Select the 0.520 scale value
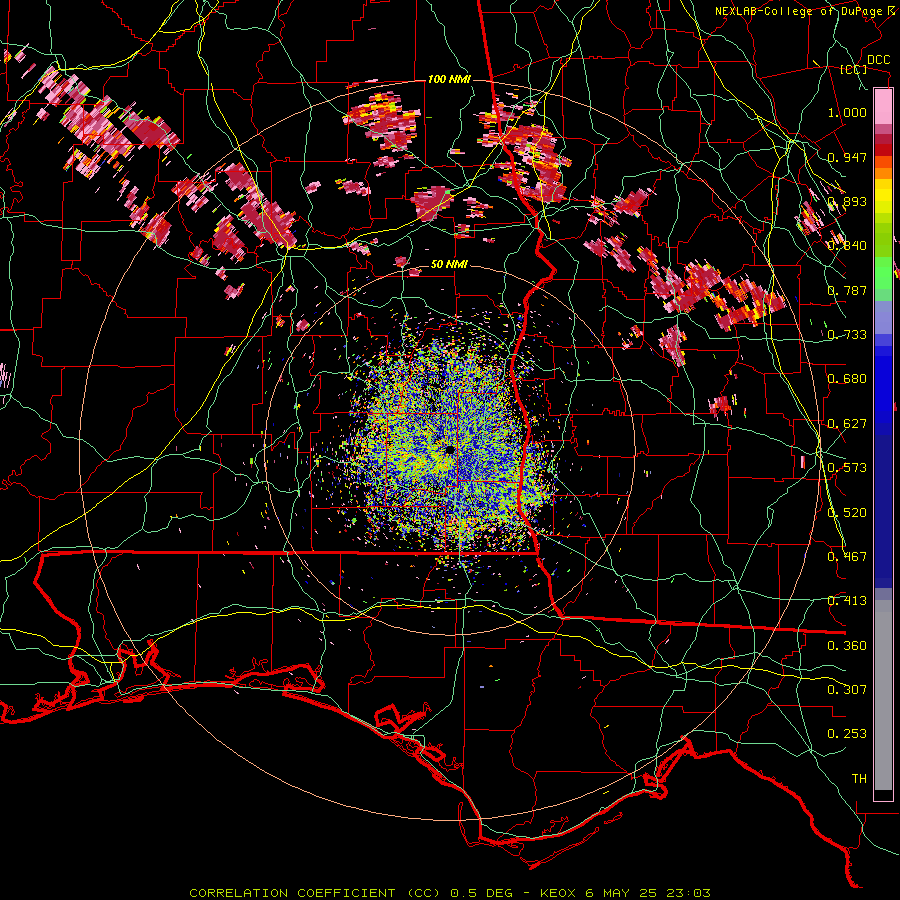900x900 pixels. tap(847, 513)
